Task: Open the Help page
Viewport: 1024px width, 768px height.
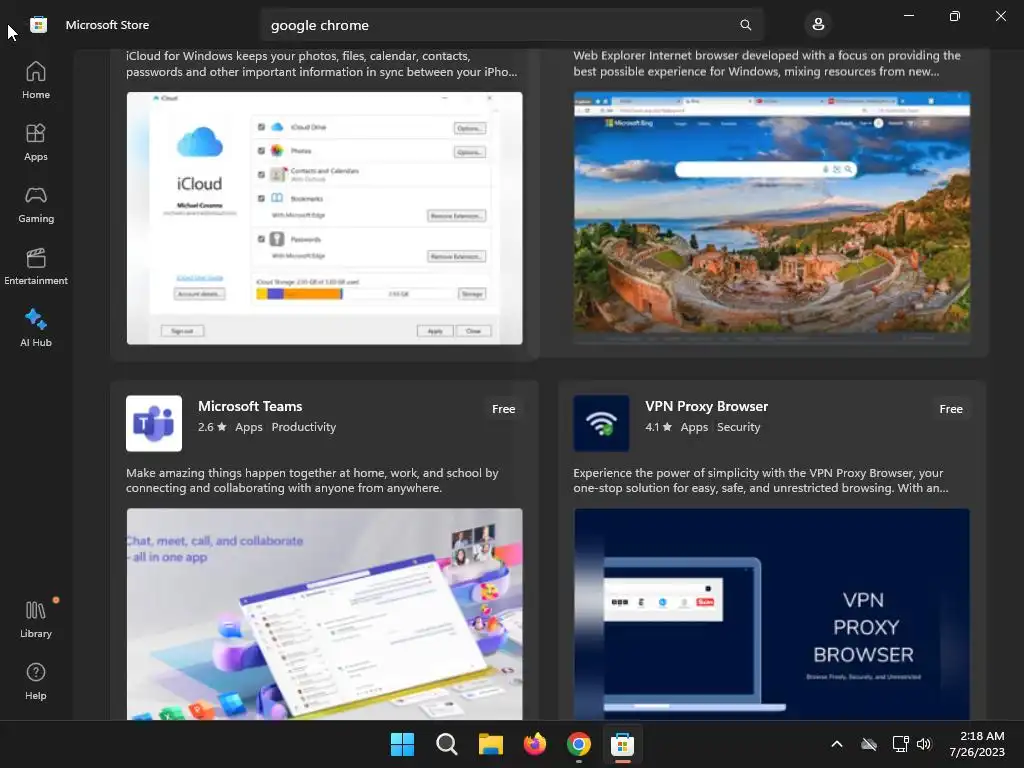Action: coord(36,681)
